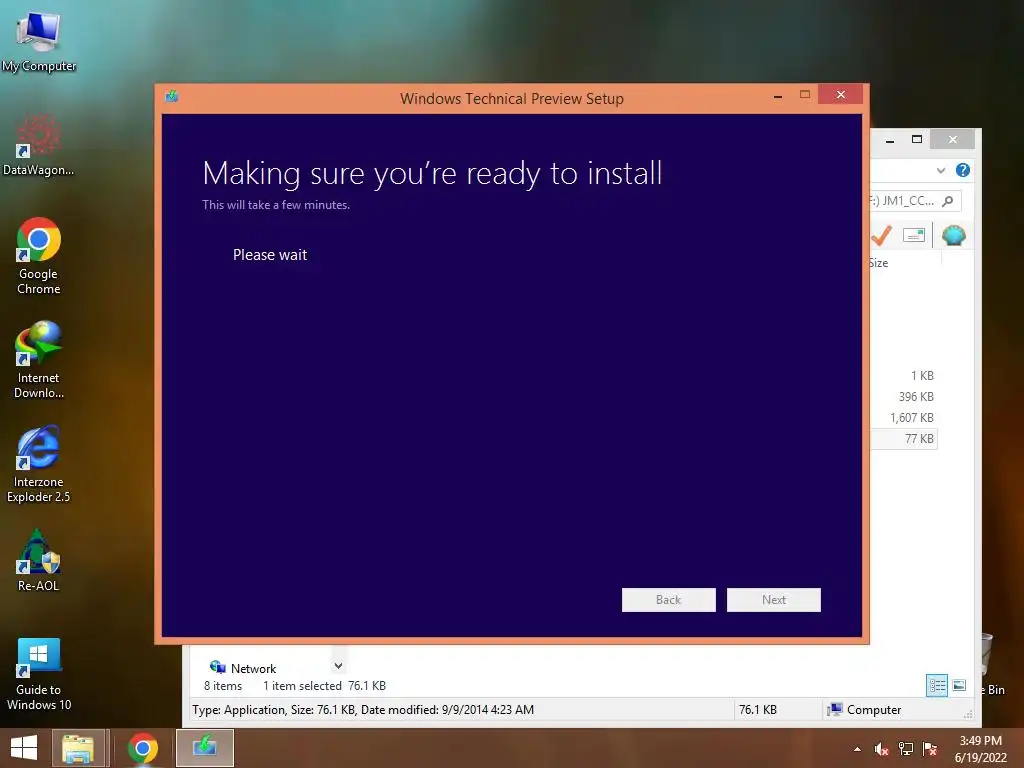Click the Recycle Bin desktop icon
The height and width of the screenshot is (768, 1024).
click(991, 663)
